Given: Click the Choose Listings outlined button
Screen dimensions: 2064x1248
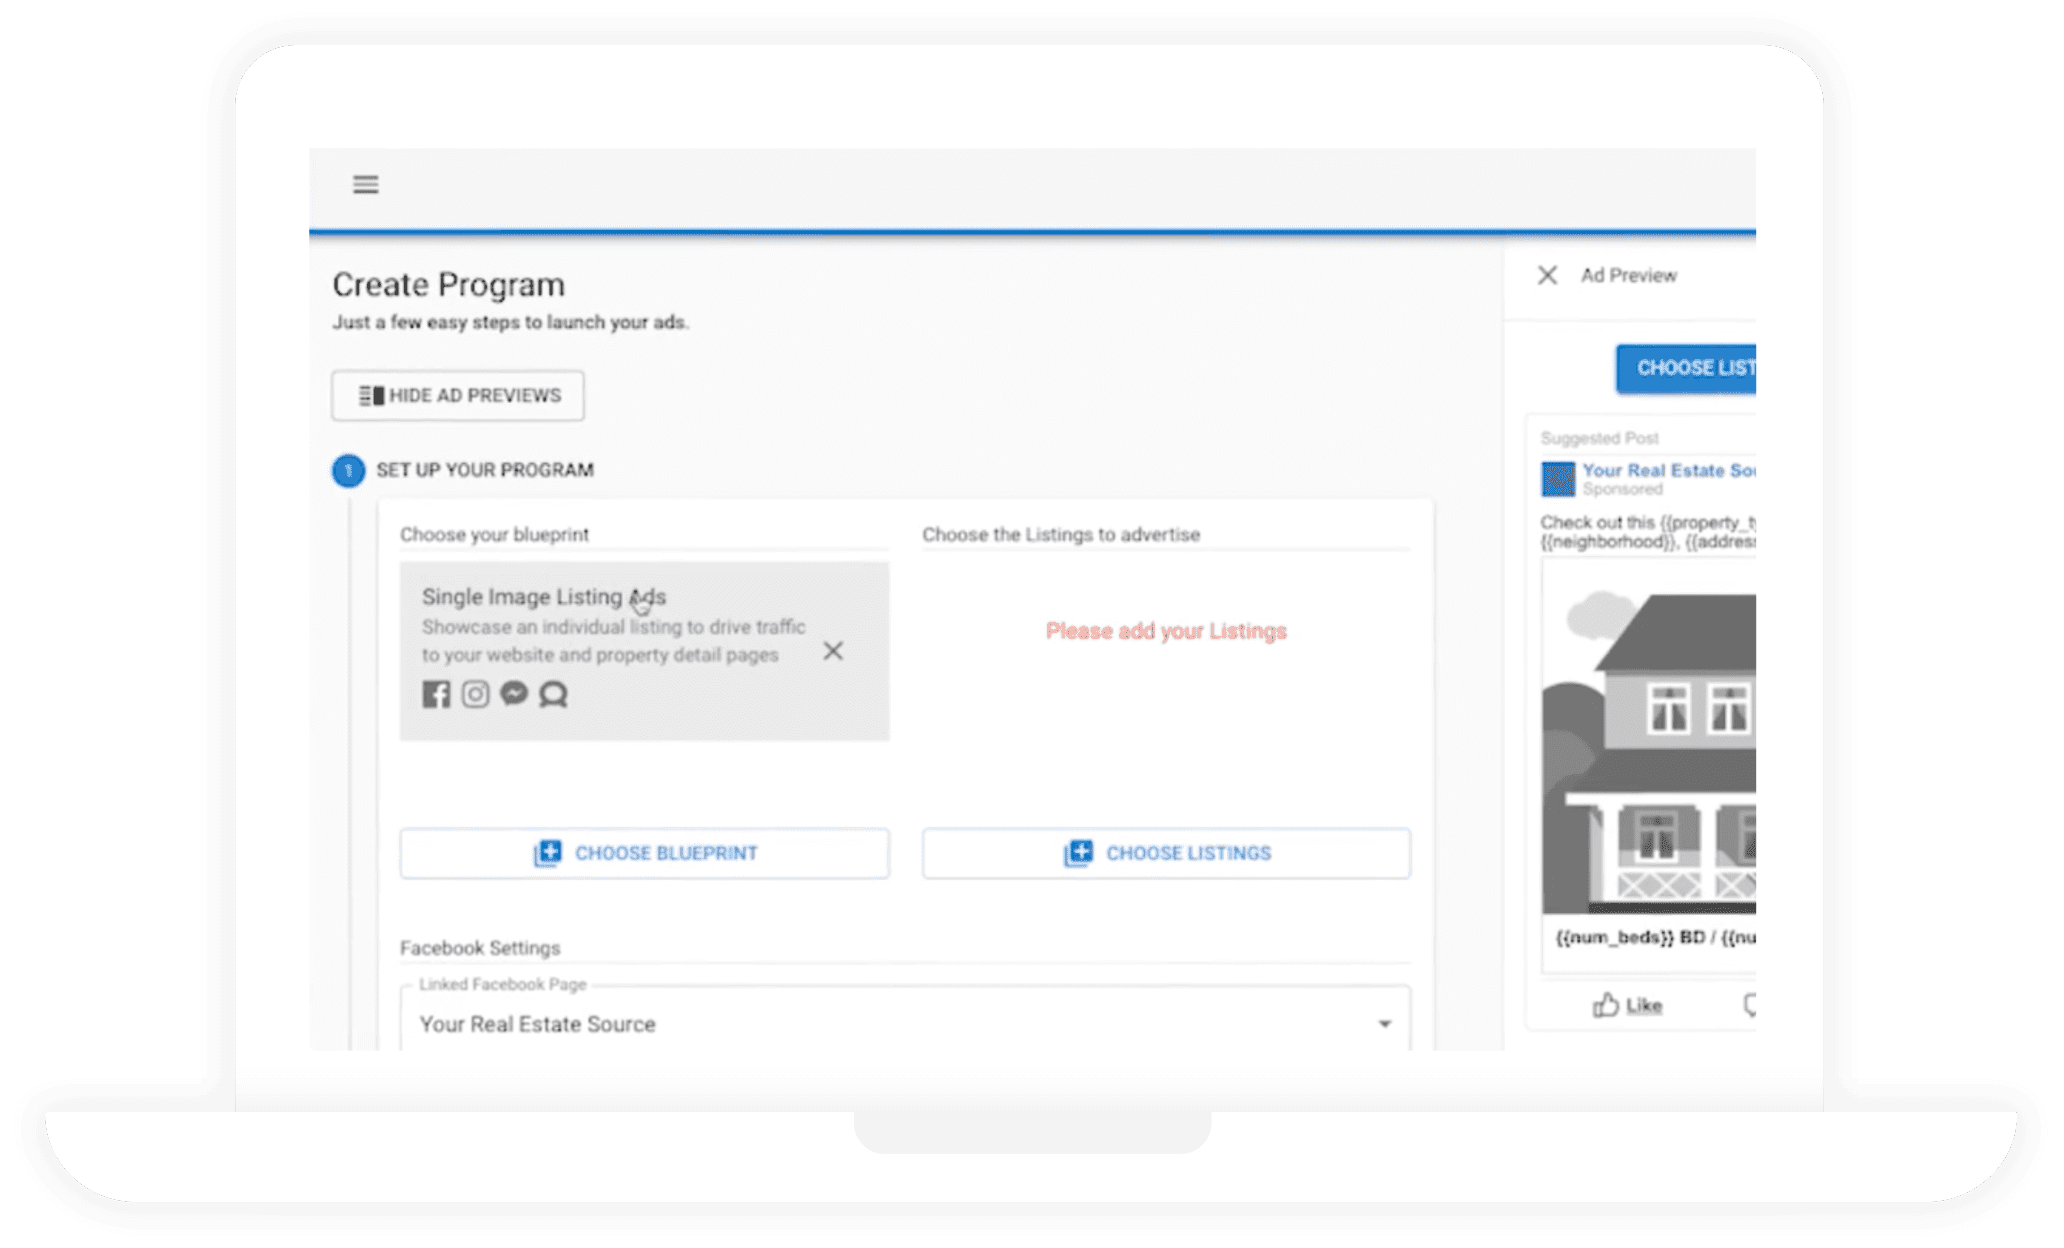Looking at the screenshot, I should pos(1166,853).
